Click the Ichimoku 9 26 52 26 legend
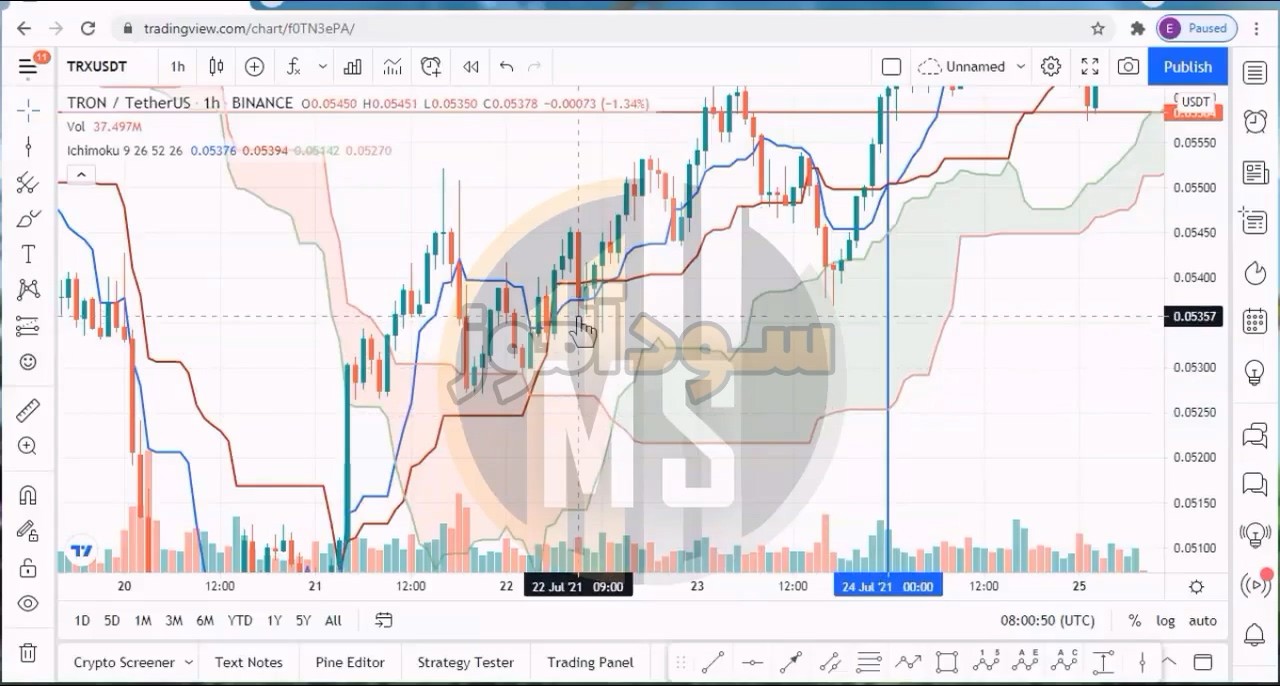 (124, 151)
